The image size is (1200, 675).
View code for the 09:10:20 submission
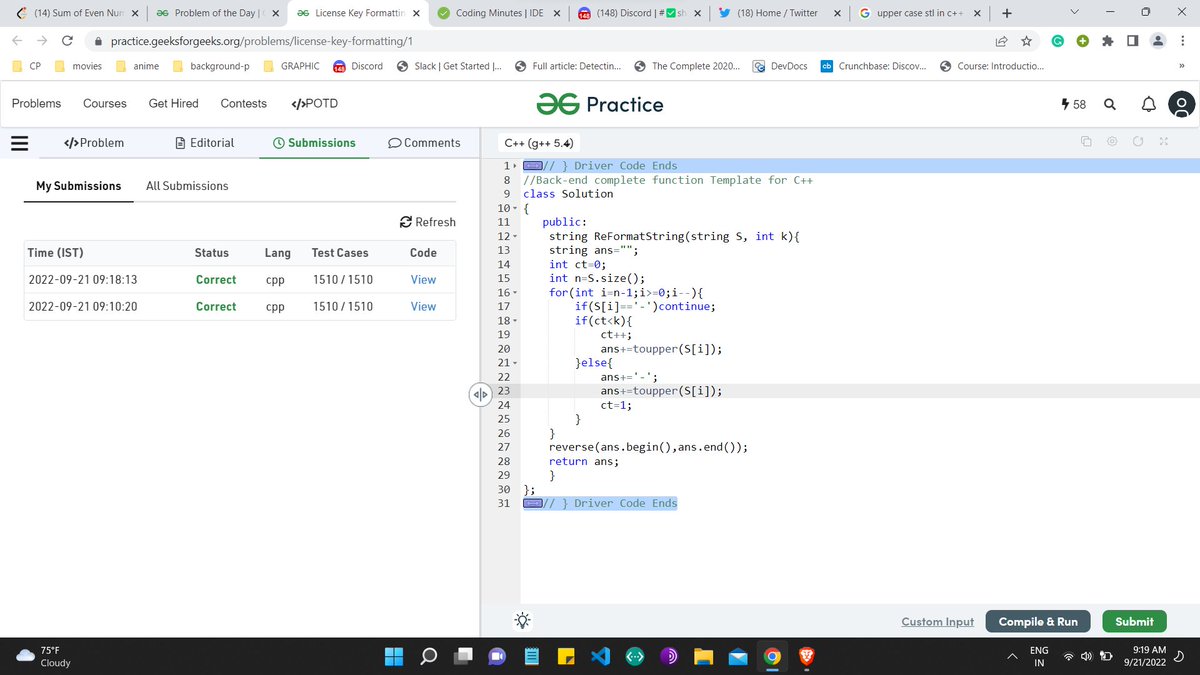point(423,307)
